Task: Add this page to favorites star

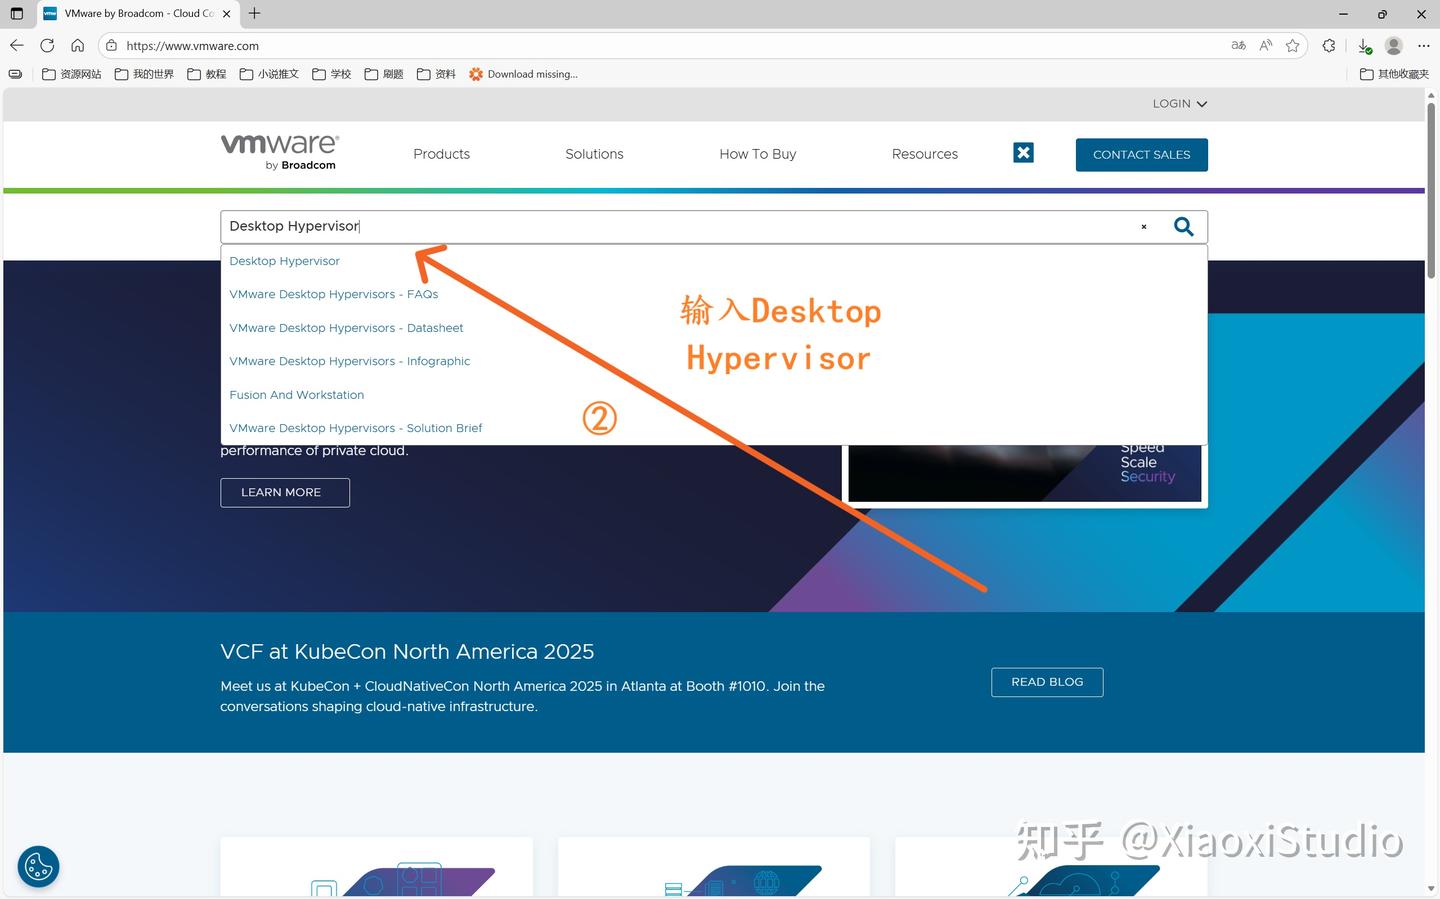Action: [1292, 45]
